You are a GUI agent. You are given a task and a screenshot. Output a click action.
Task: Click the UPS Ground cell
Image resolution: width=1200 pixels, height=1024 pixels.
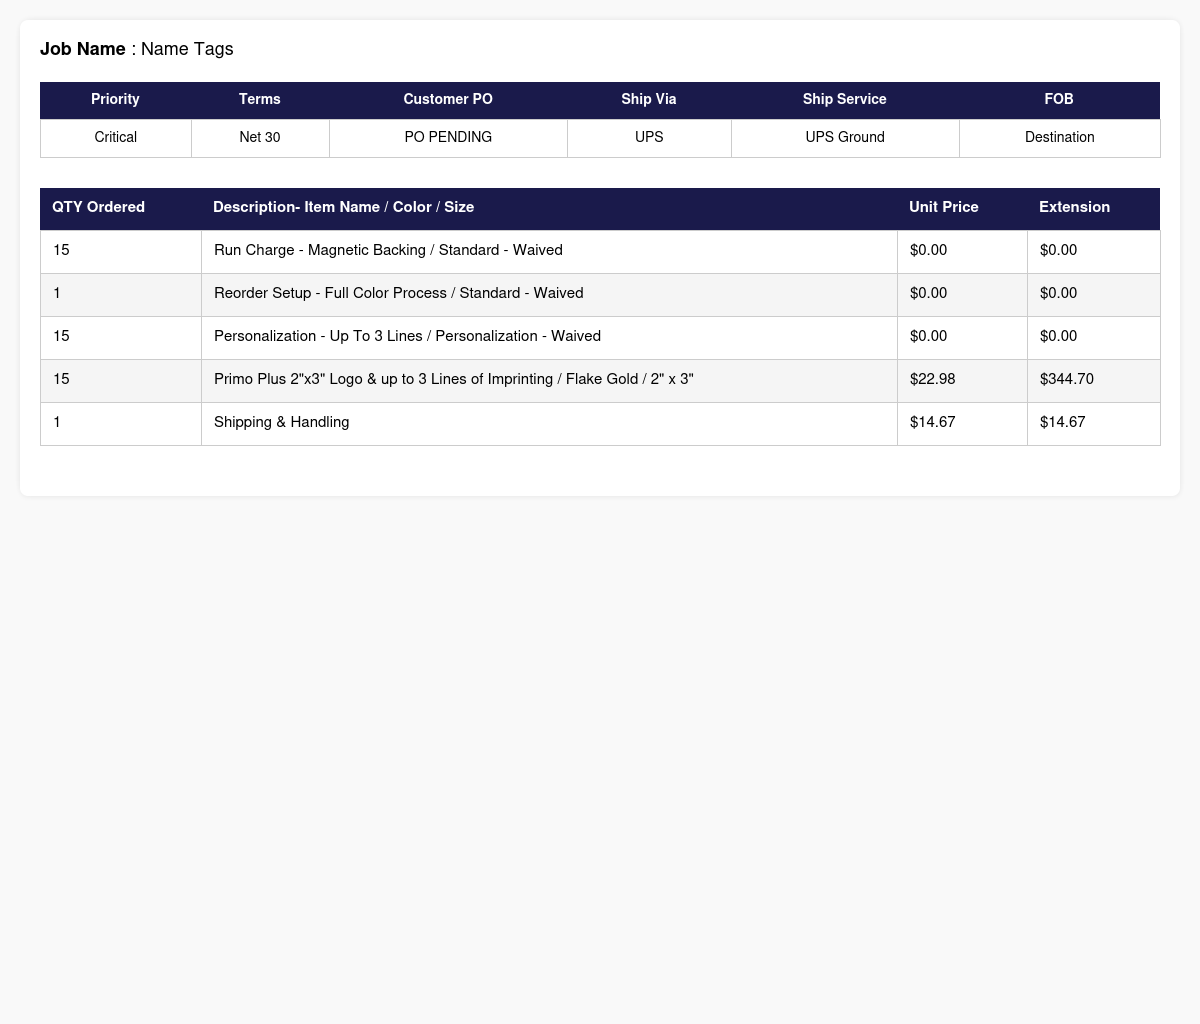coord(845,138)
